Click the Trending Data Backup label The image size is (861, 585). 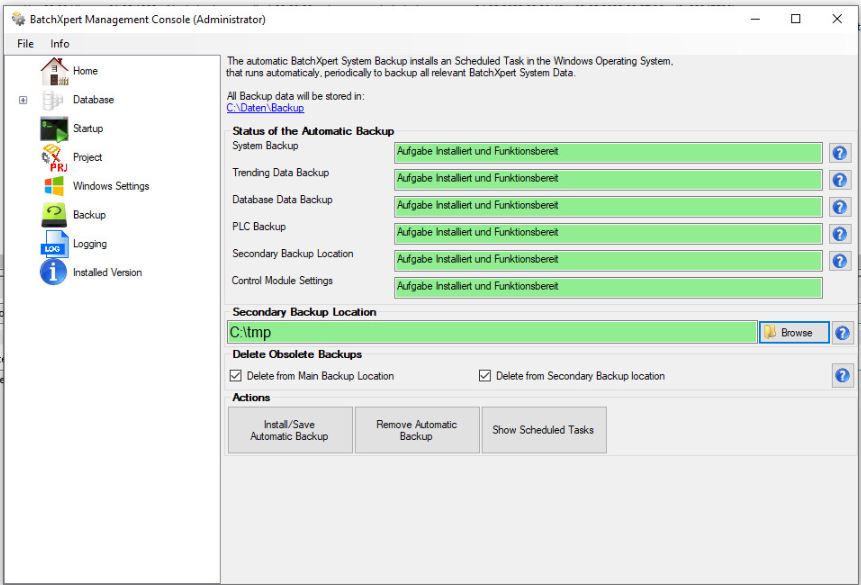pos(281,172)
